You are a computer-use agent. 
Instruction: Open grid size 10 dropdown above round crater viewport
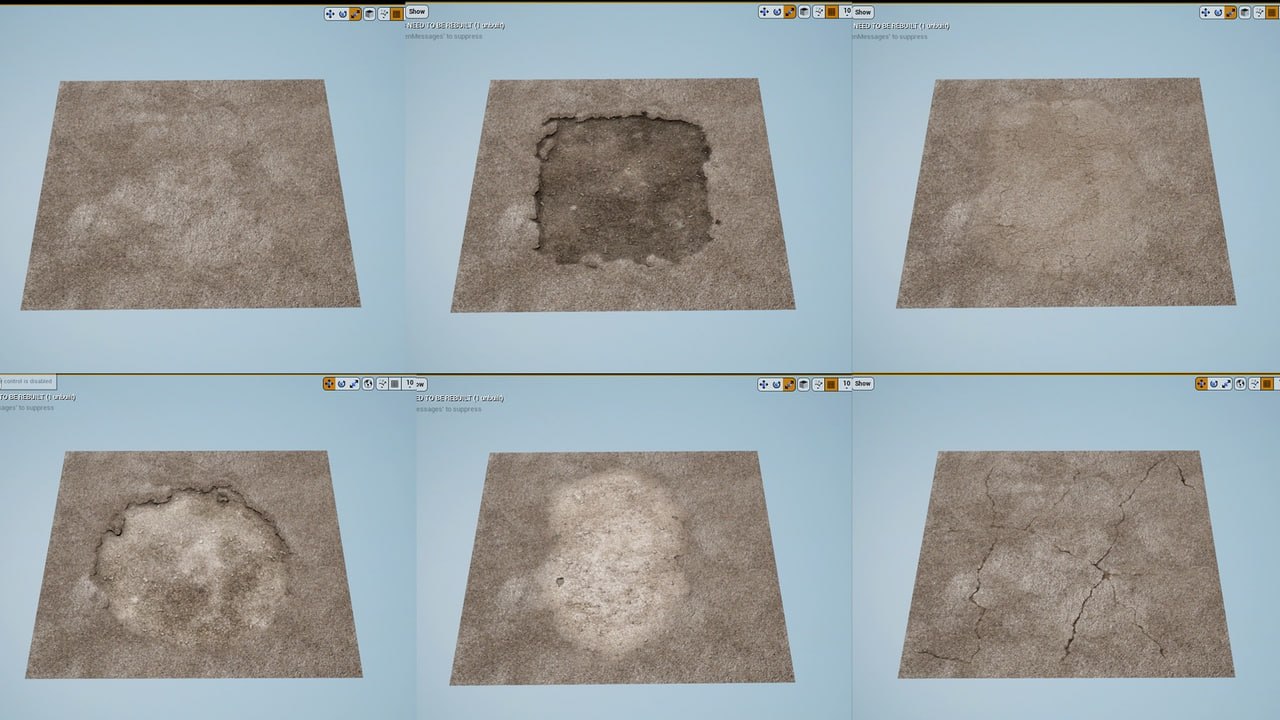[x=410, y=383]
